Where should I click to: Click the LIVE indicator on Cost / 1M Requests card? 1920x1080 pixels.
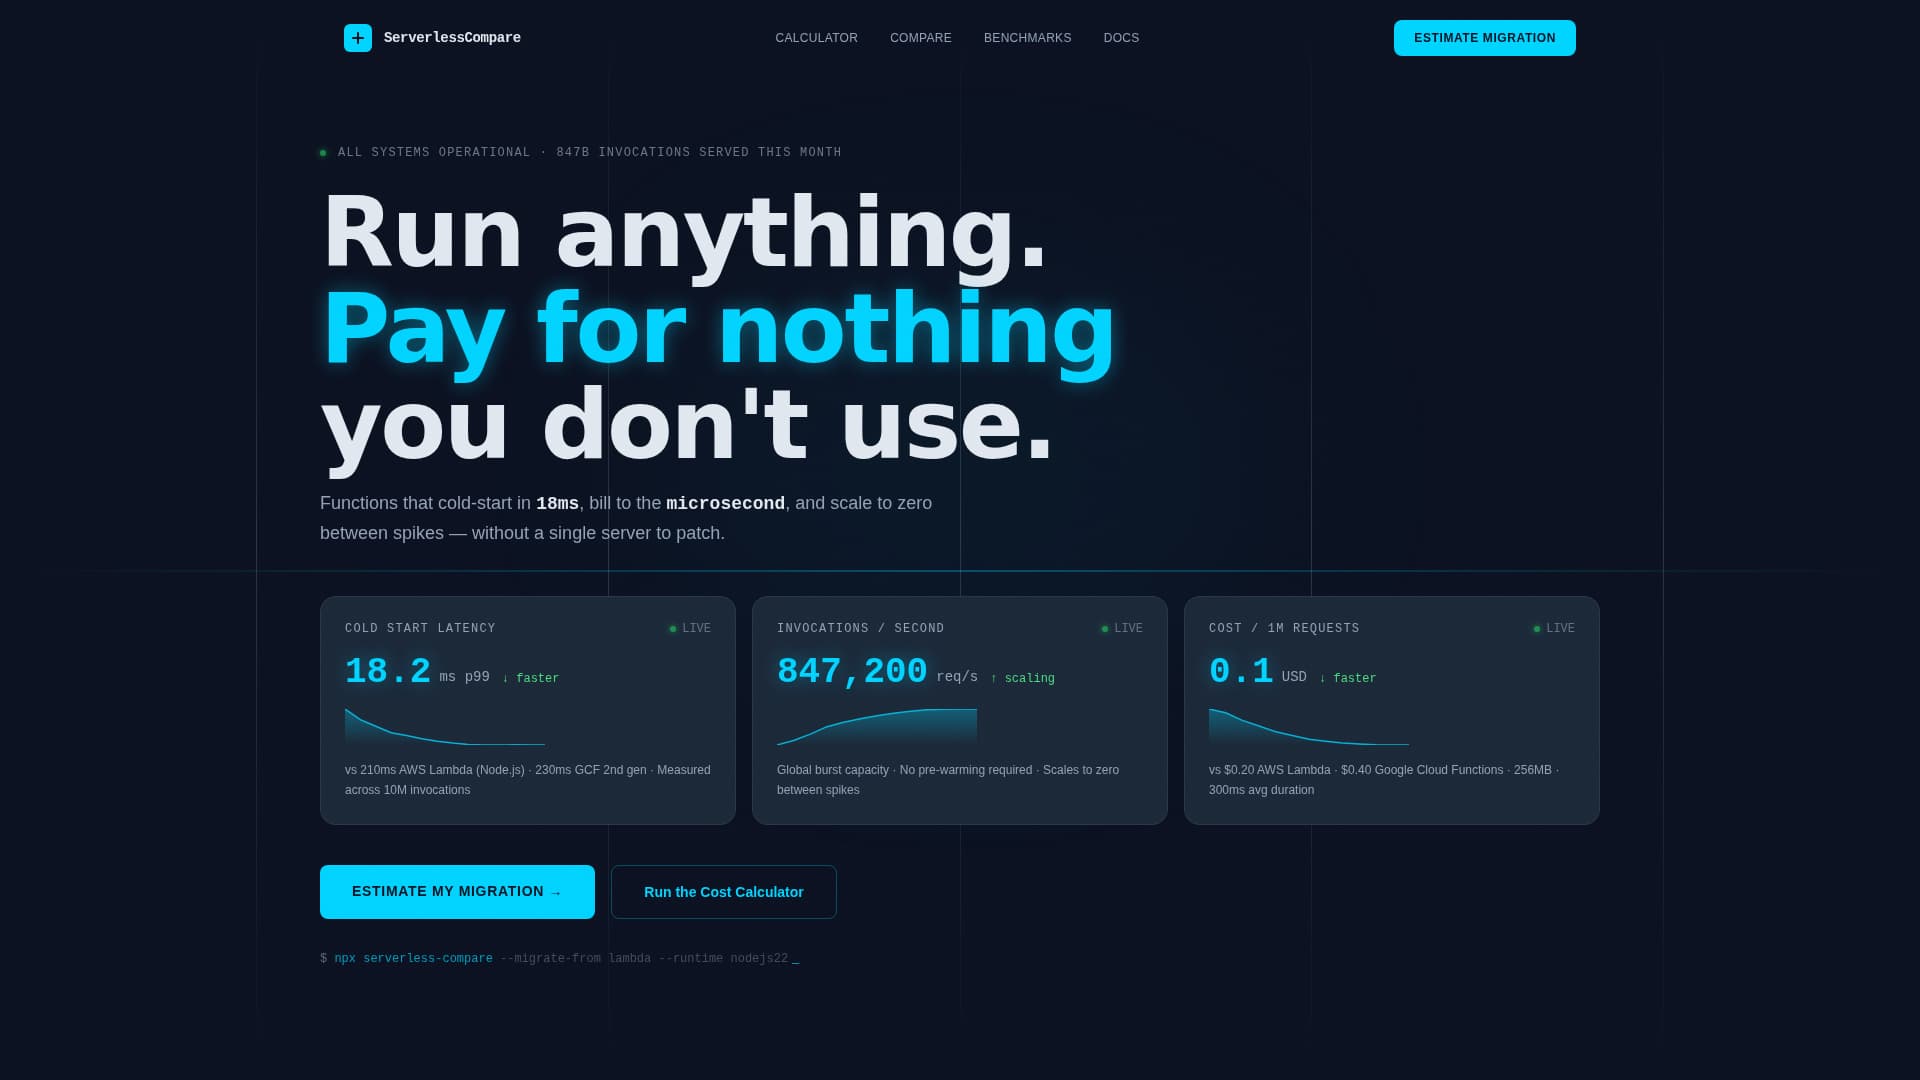click(x=1554, y=628)
